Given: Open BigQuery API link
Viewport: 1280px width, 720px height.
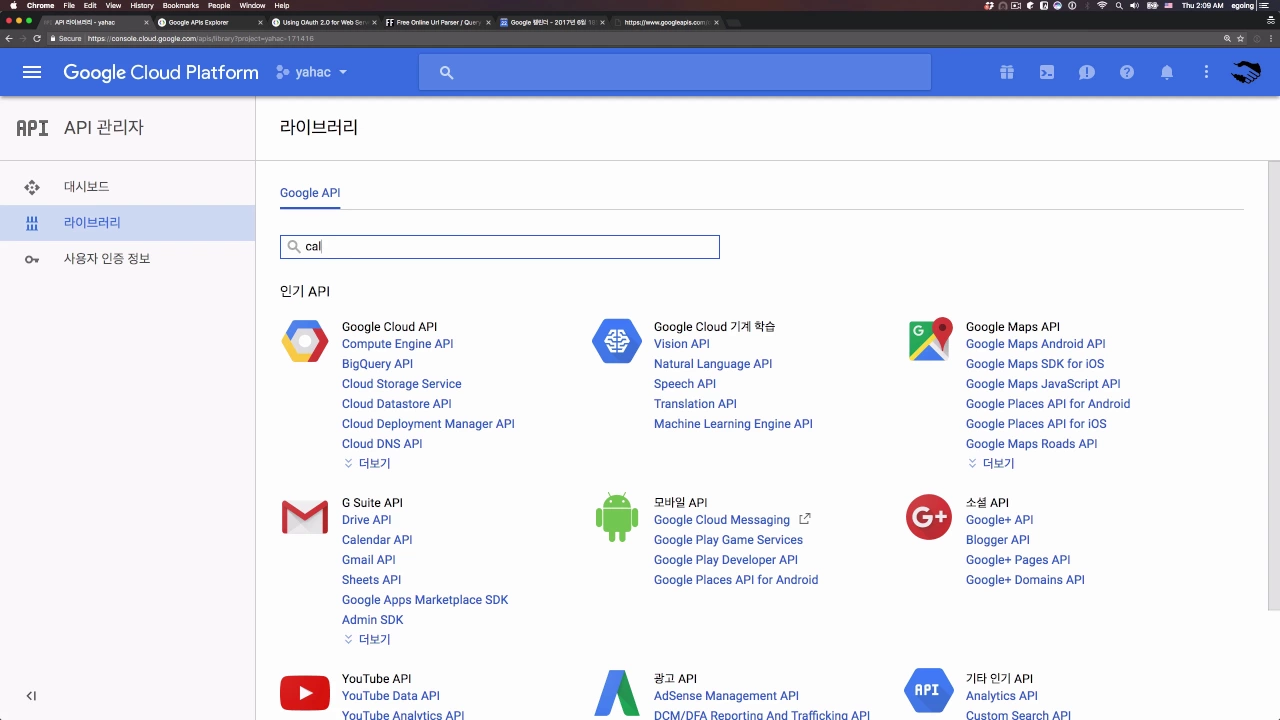Looking at the screenshot, I should pyautogui.click(x=377, y=364).
